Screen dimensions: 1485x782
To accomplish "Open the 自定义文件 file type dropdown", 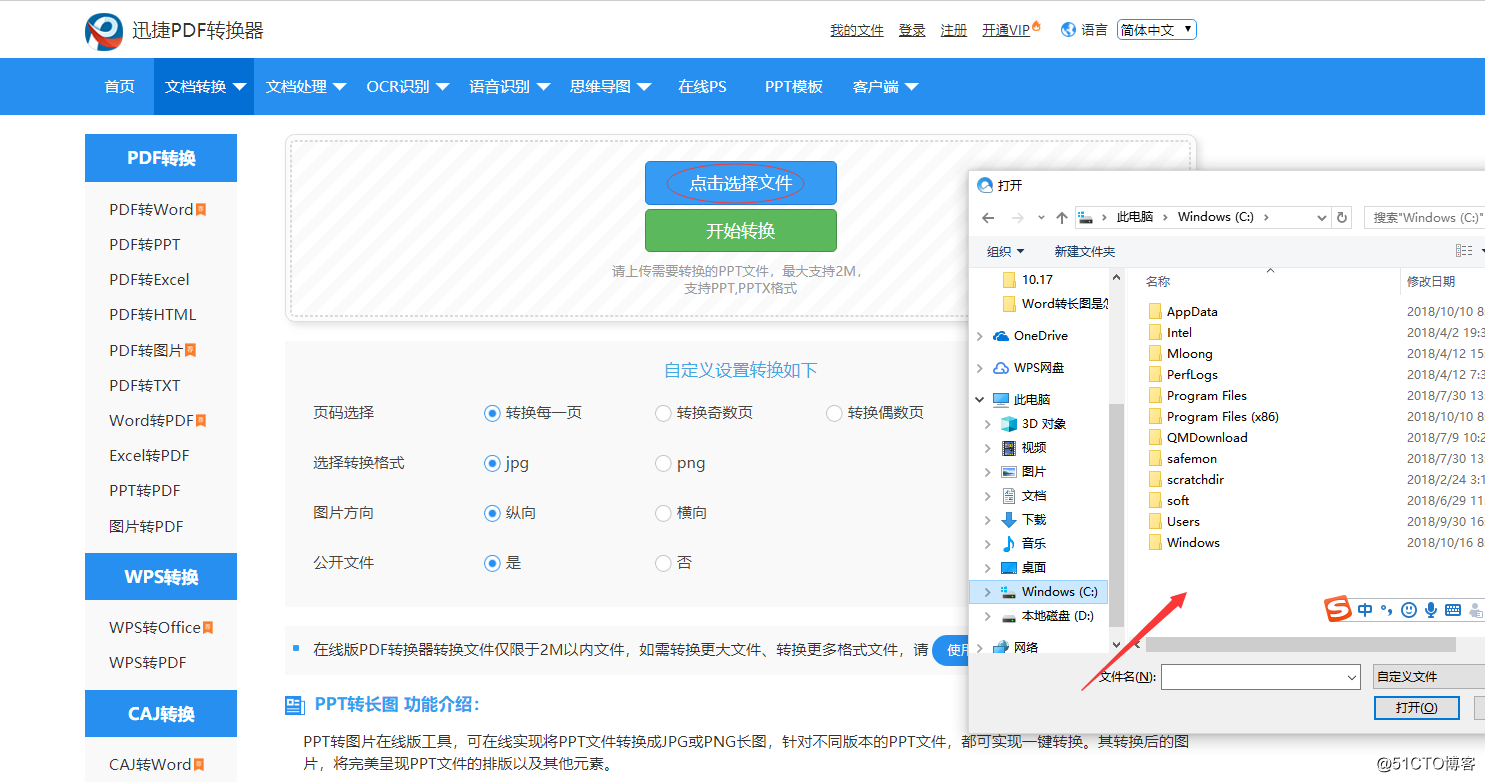I will point(1429,677).
